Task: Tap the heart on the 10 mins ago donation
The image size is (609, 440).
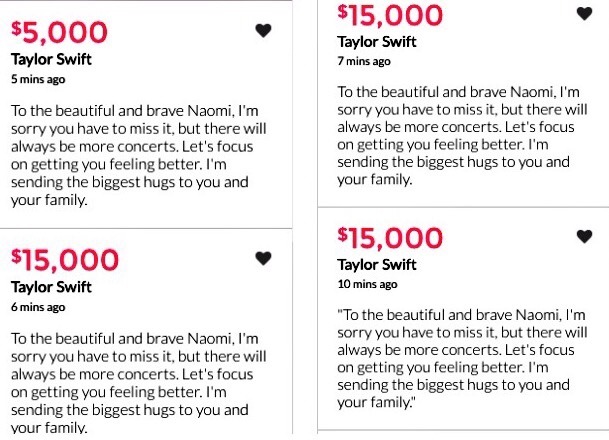Action: pyautogui.click(x=584, y=236)
